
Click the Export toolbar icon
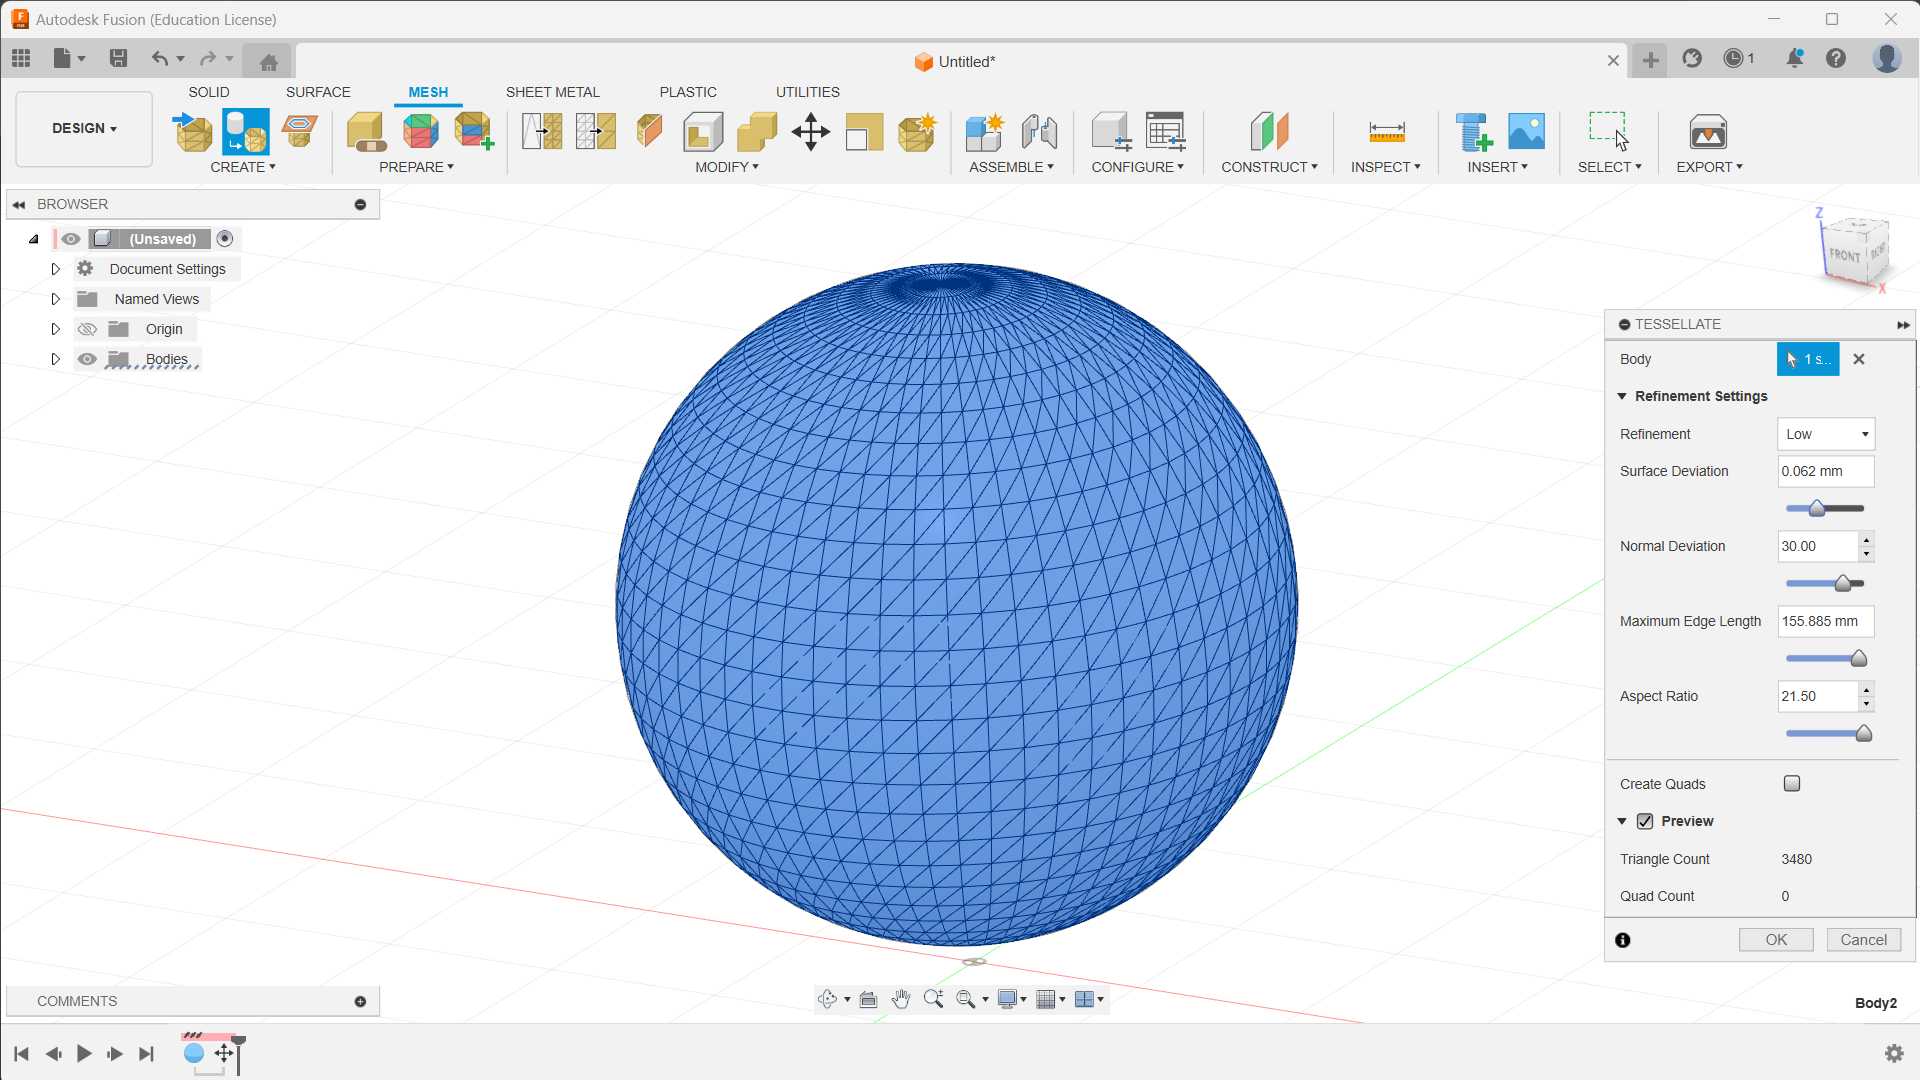(1707, 131)
